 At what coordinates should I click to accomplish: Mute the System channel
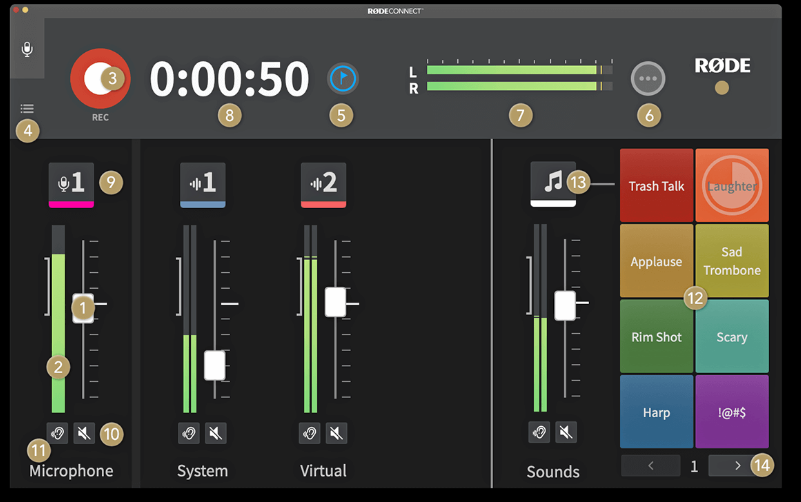pyautogui.click(x=216, y=433)
